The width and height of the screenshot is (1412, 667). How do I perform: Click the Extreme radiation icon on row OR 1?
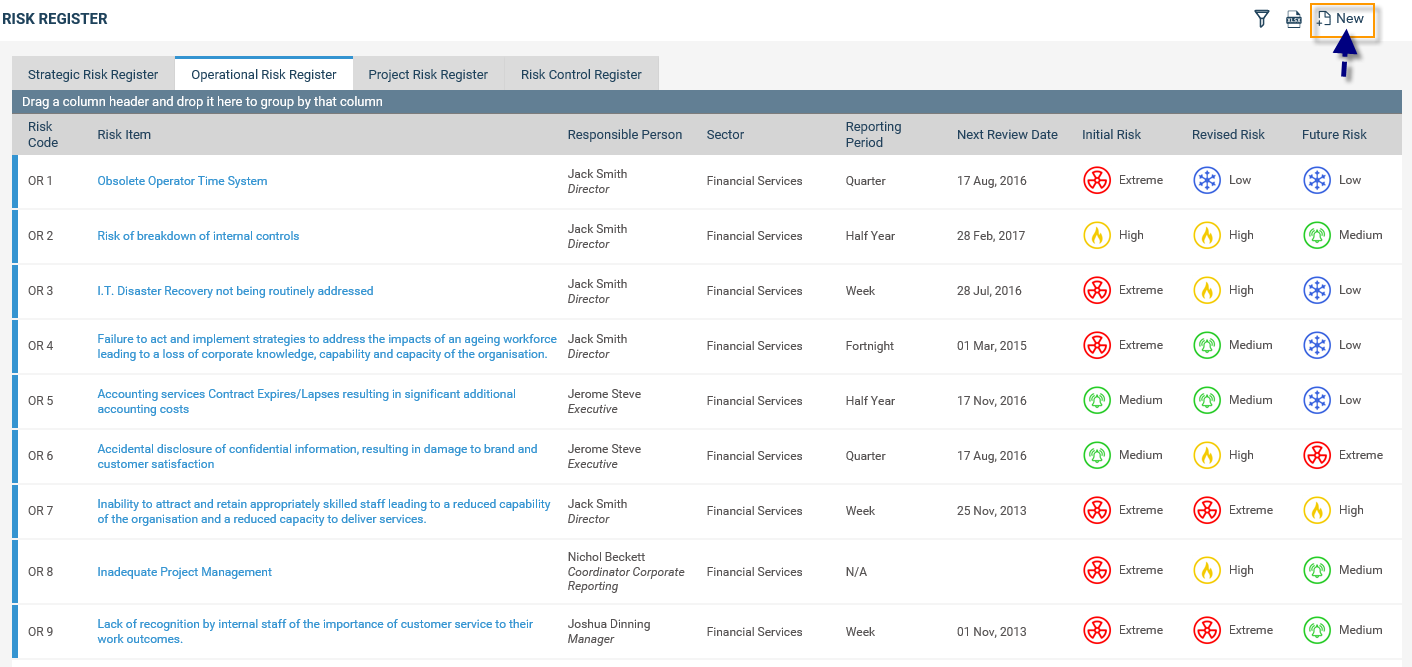click(1096, 180)
